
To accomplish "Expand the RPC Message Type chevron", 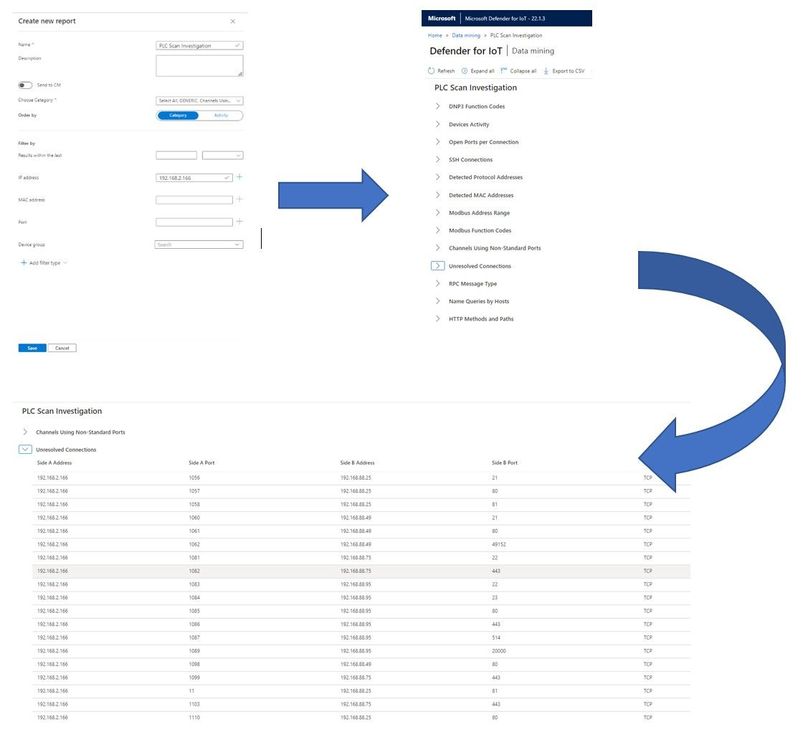I will click(437, 283).
